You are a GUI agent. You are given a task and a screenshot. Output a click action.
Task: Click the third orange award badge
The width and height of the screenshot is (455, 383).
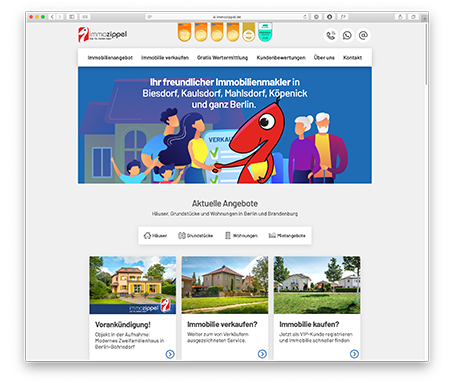click(x=217, y=32)
